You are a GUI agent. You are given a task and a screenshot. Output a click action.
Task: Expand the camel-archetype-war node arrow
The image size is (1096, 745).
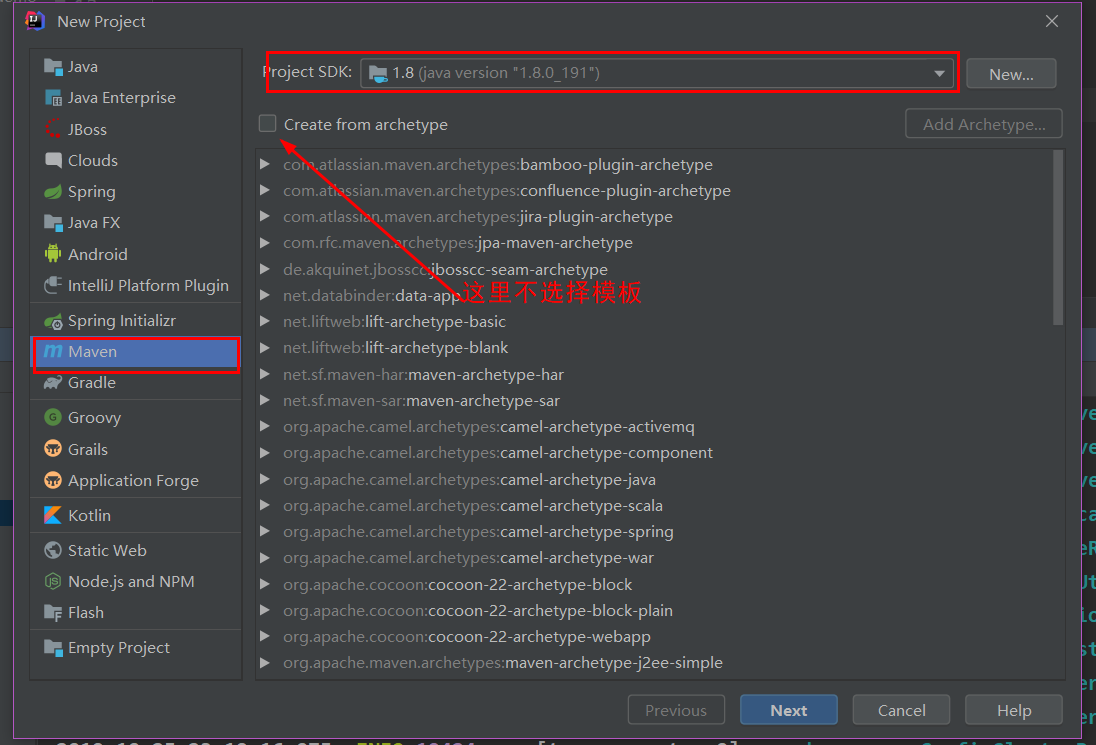pos(265,558)
